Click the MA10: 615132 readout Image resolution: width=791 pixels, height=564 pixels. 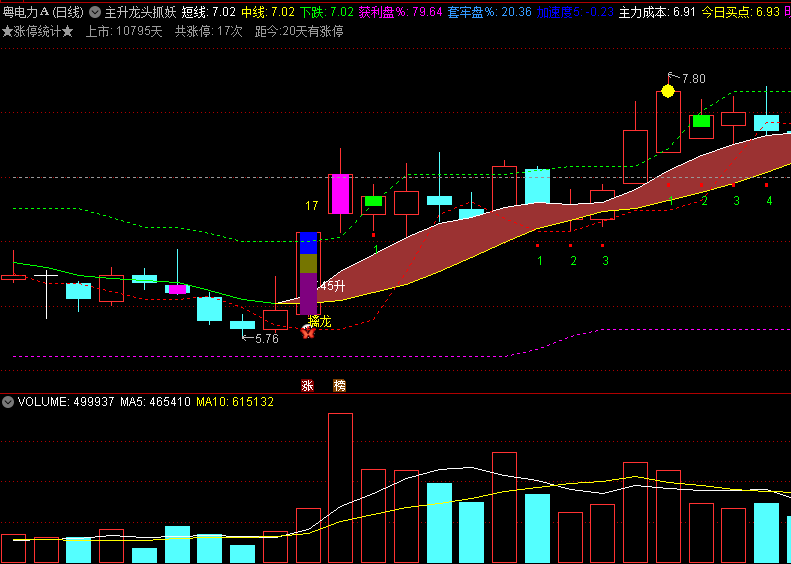(235, 402)
